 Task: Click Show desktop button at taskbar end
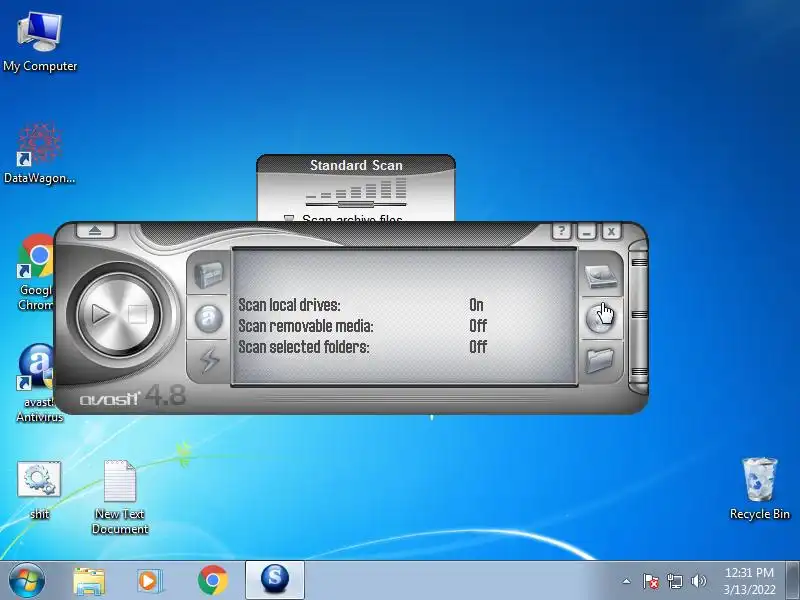pyautogui.click(x=793, y=581)
